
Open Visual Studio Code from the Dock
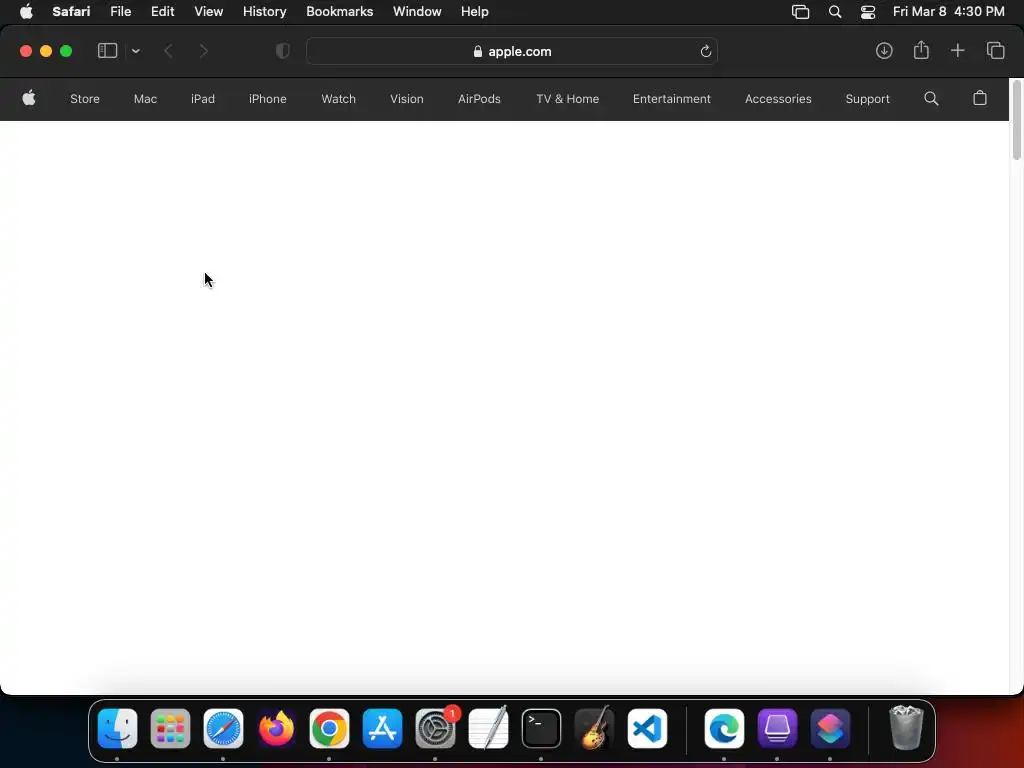(x=647, y=728)
